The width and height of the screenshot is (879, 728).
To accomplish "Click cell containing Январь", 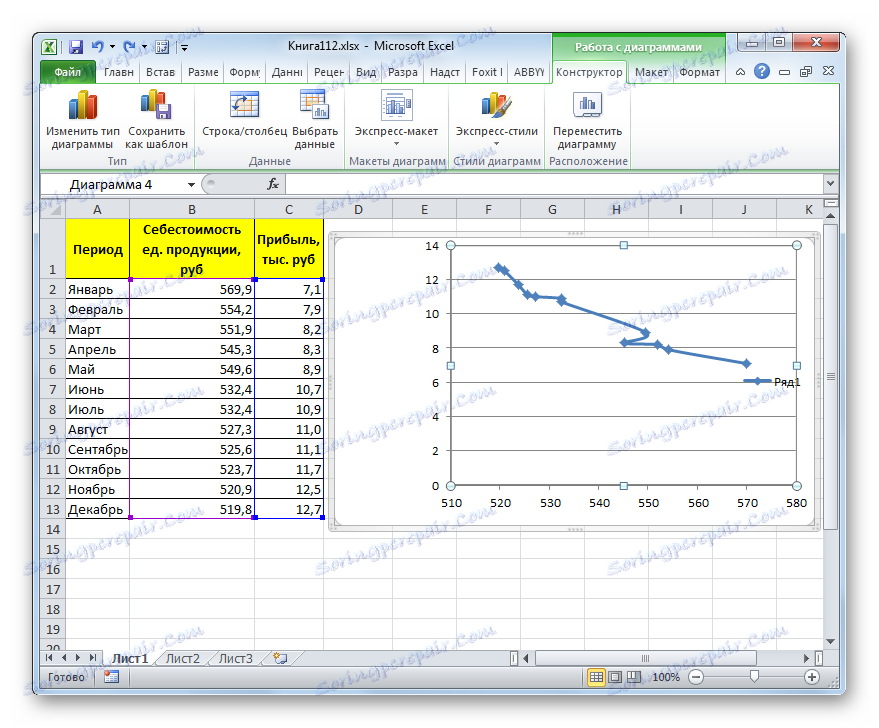I will (98, 289).
